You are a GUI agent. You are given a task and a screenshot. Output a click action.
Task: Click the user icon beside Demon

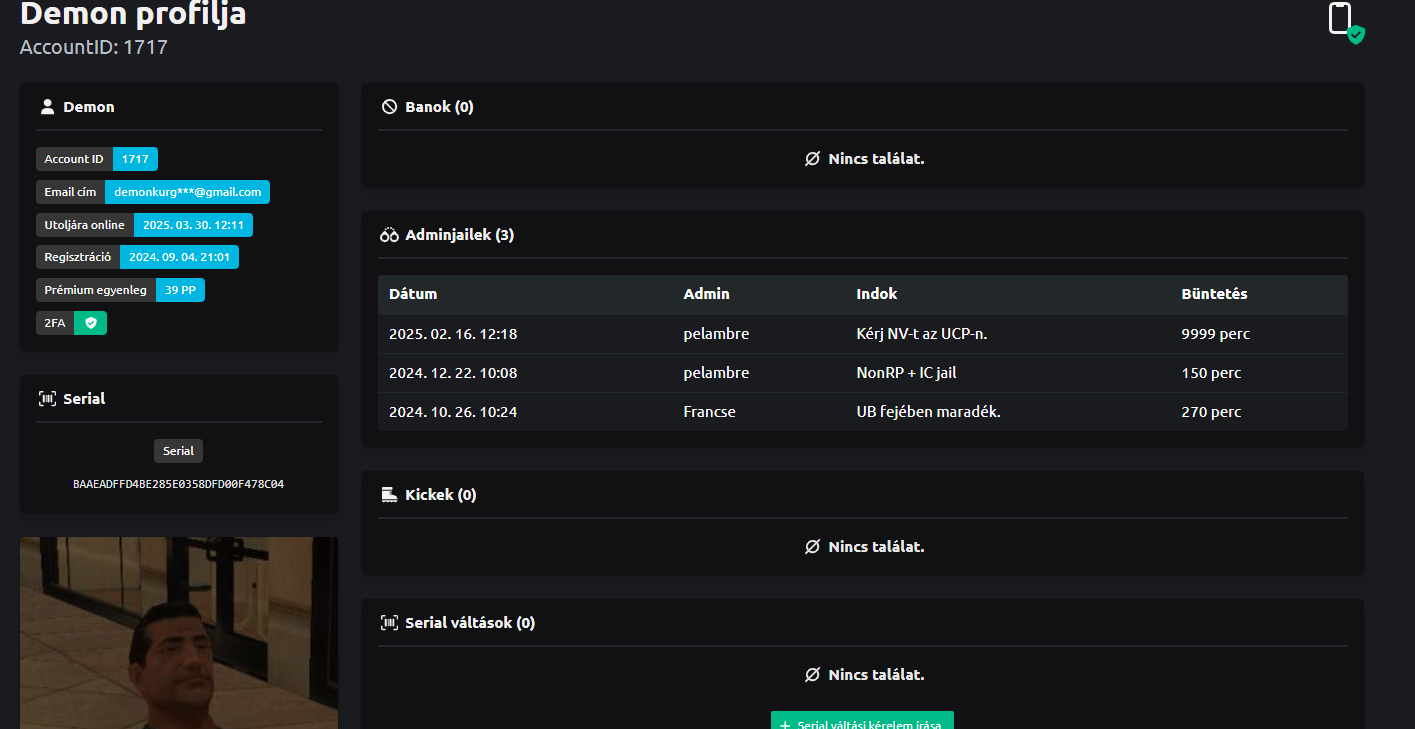point(47,107)
